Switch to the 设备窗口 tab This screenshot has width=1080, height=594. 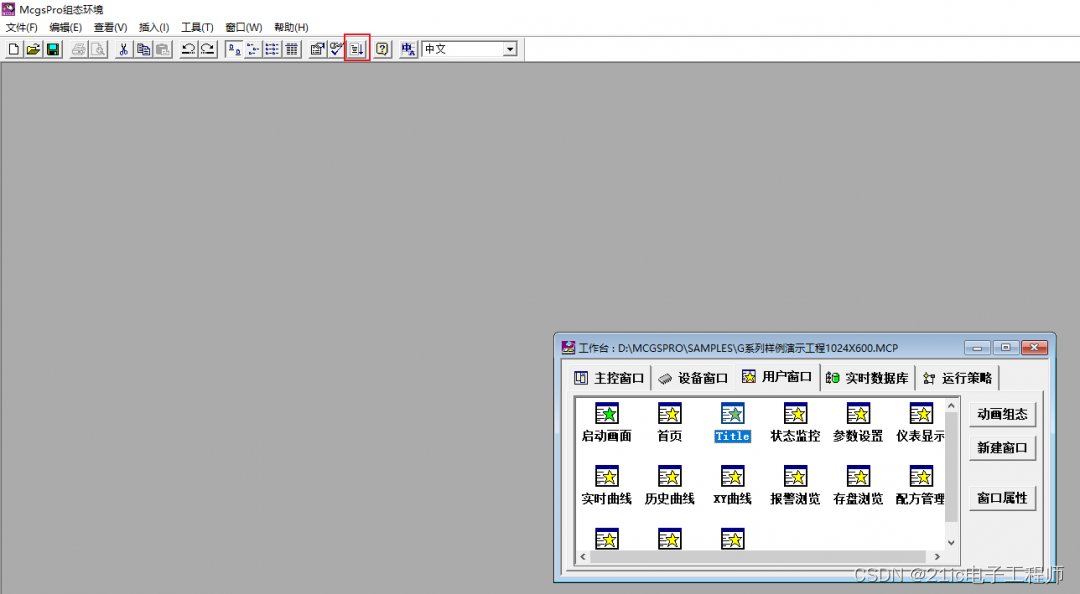point(693,378)
